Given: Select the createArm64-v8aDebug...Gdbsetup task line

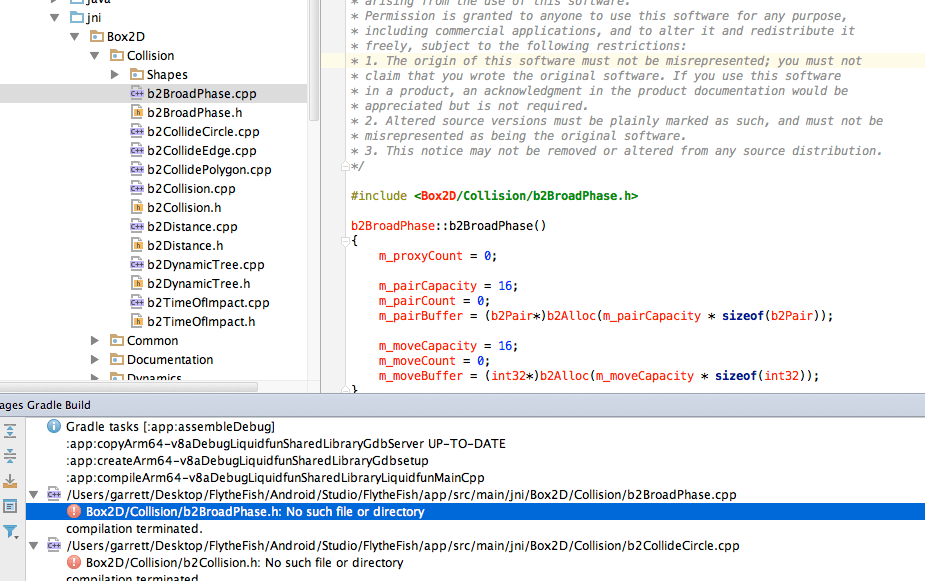Looking at the screenshot, I should pos(247,461).
